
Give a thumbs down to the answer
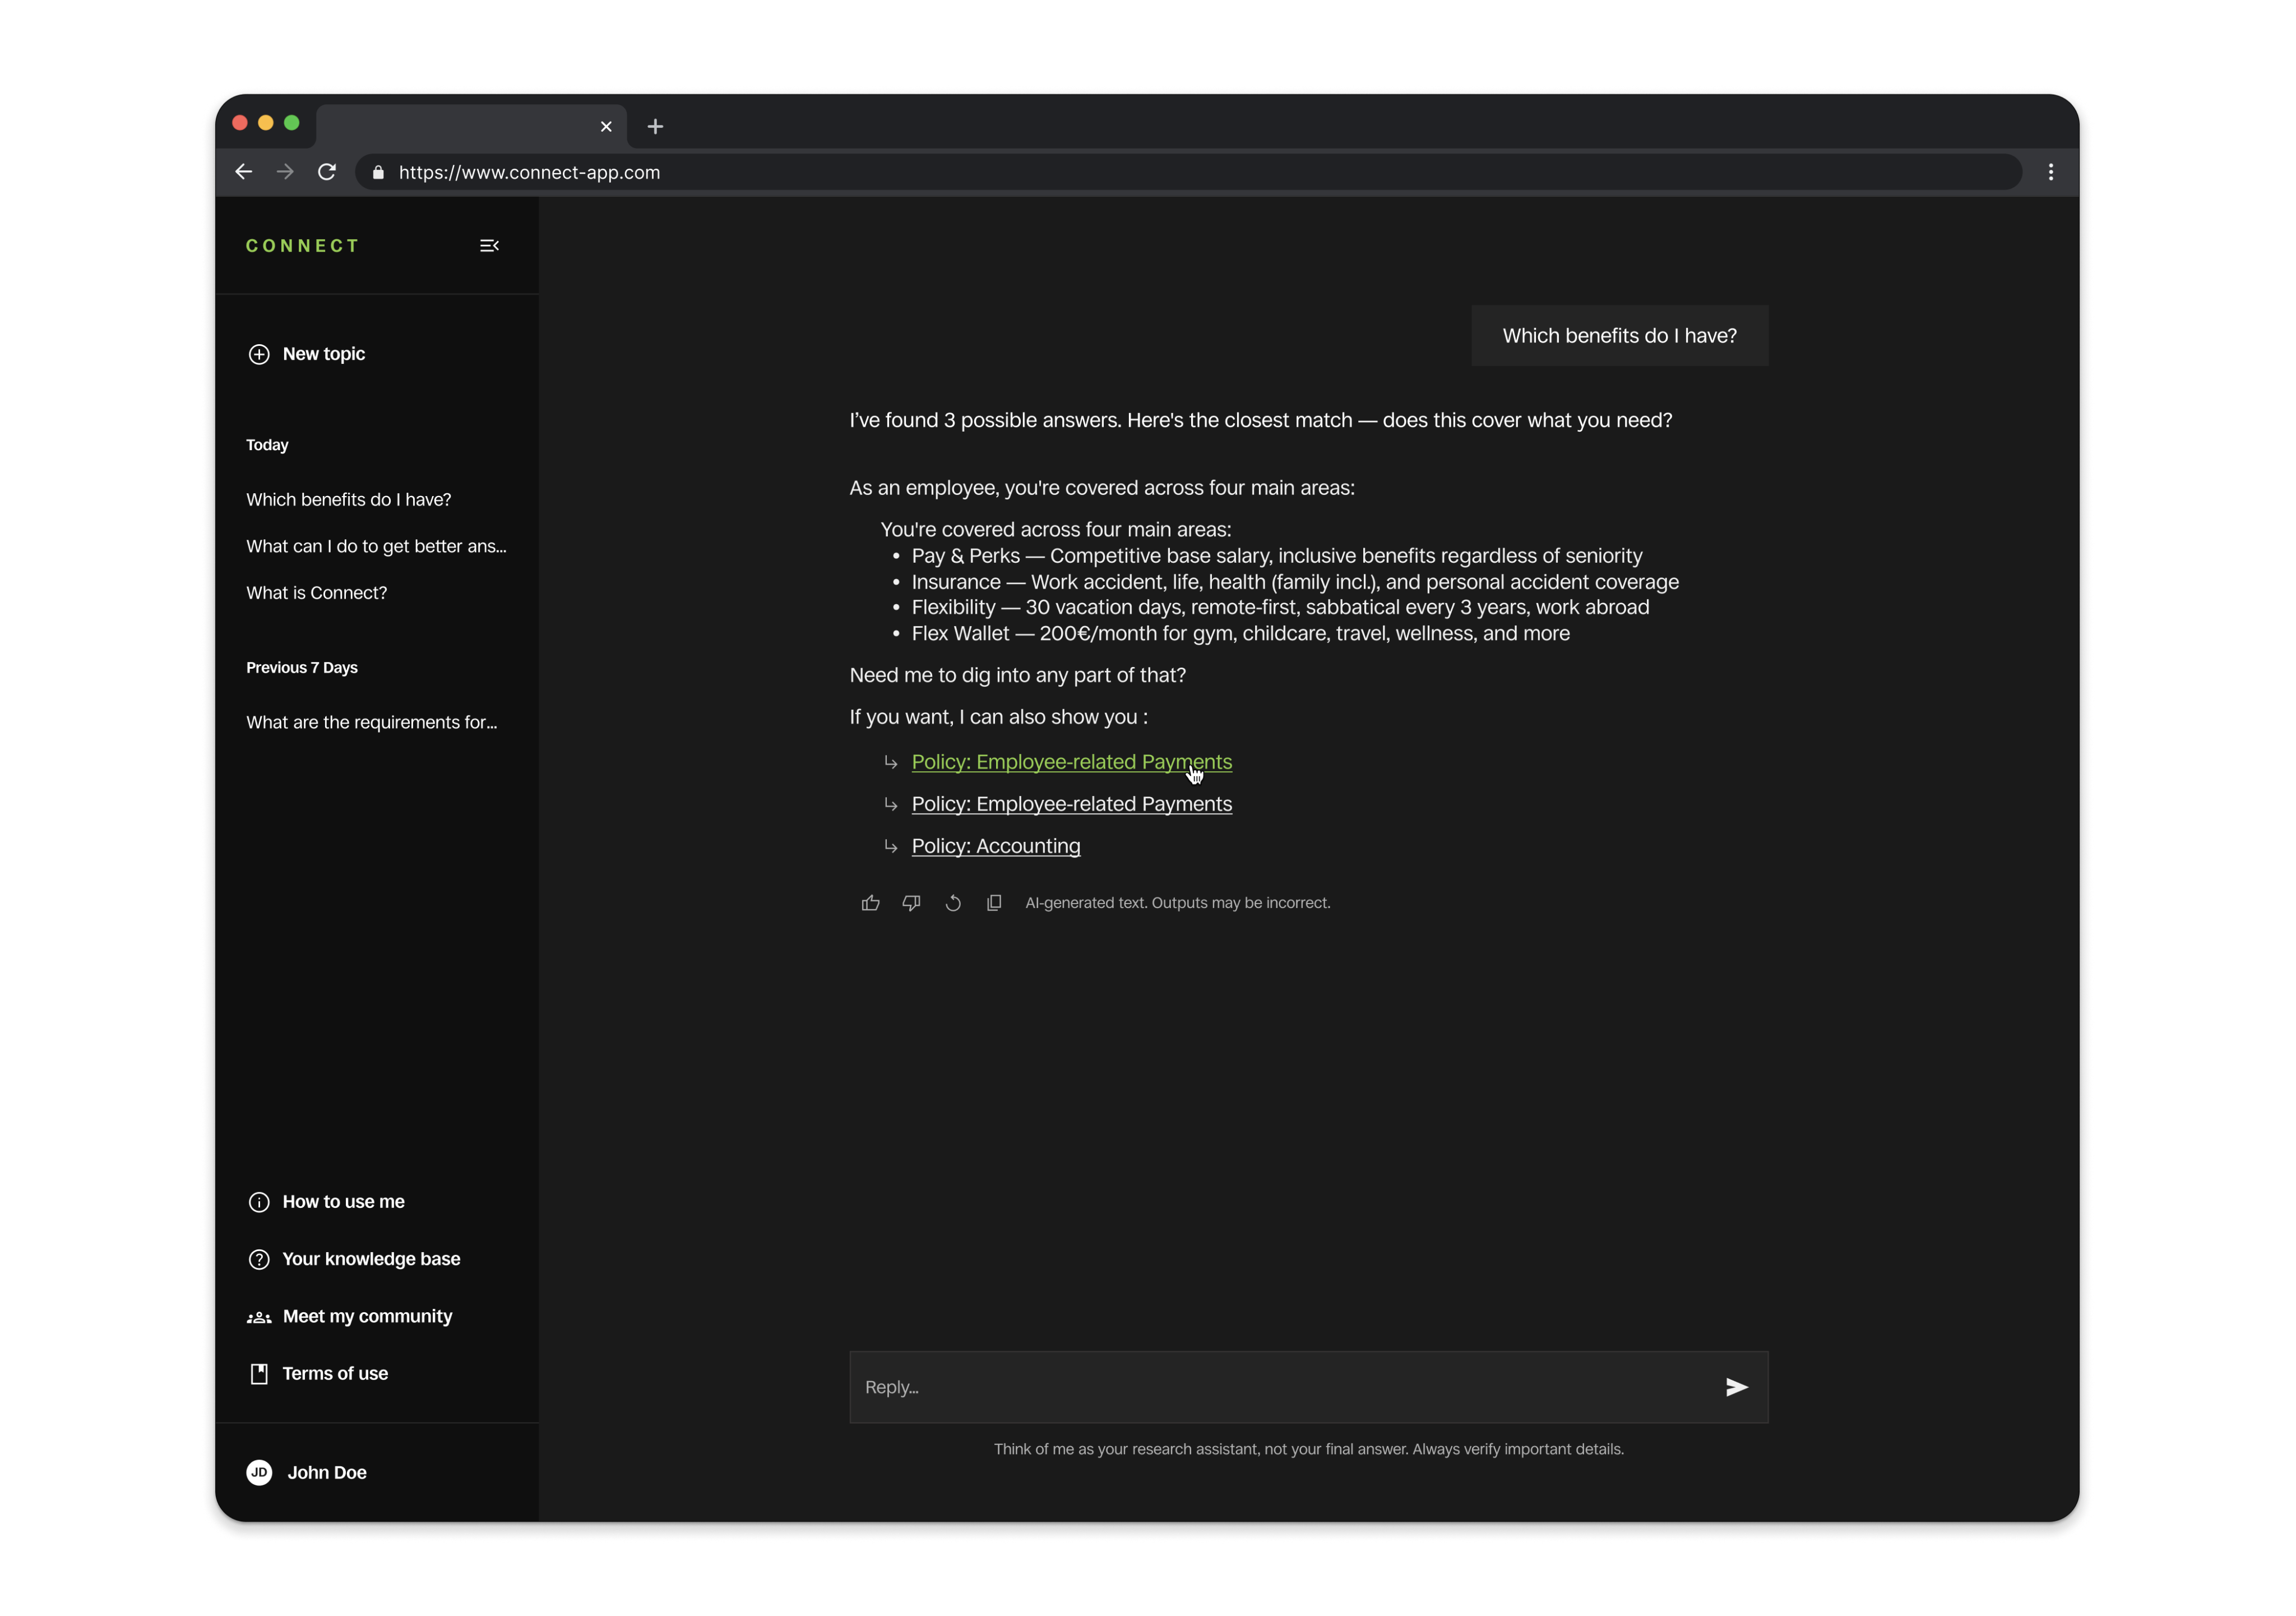click(x=911, y=903)
